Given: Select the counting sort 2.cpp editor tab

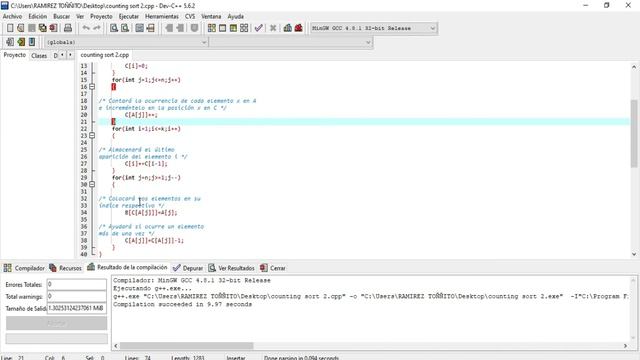Looking at the screenshot, I should pyautogui.click(x=105, y=55).
